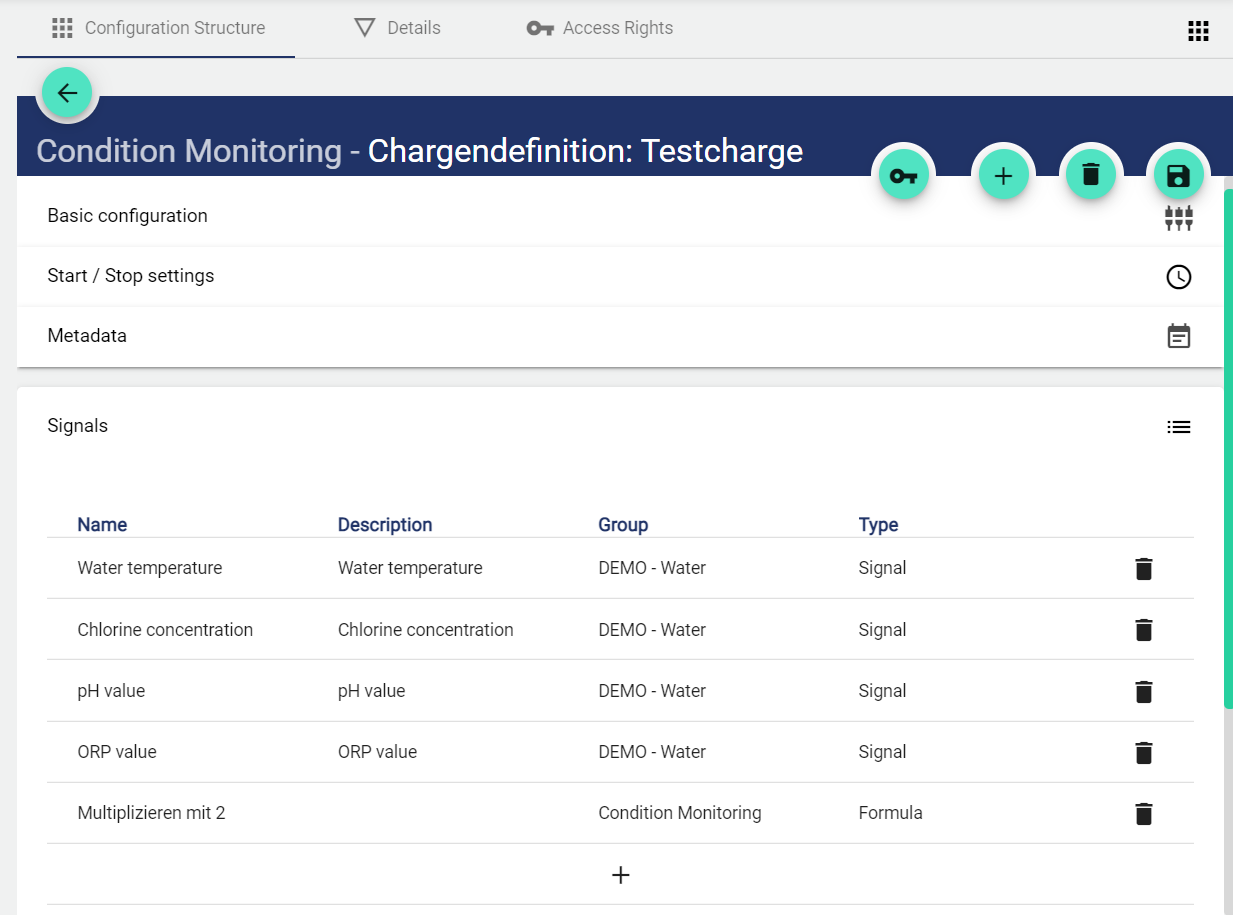Image resolution: width=1233 pixels, height=915 pixels.
Task: Click the green back arrow button
Action: click(67, 94)
